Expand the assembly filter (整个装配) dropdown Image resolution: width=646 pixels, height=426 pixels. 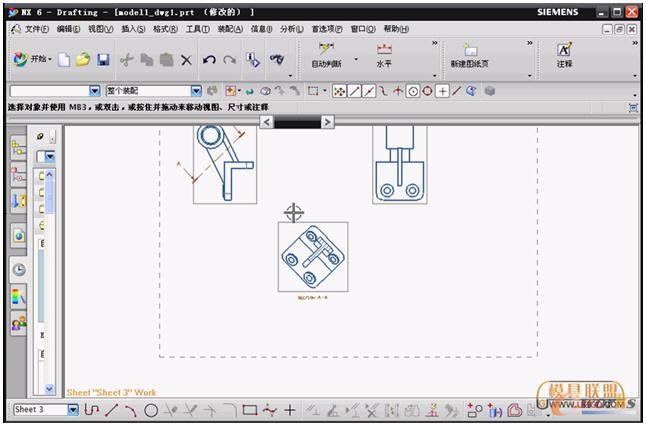196,91
